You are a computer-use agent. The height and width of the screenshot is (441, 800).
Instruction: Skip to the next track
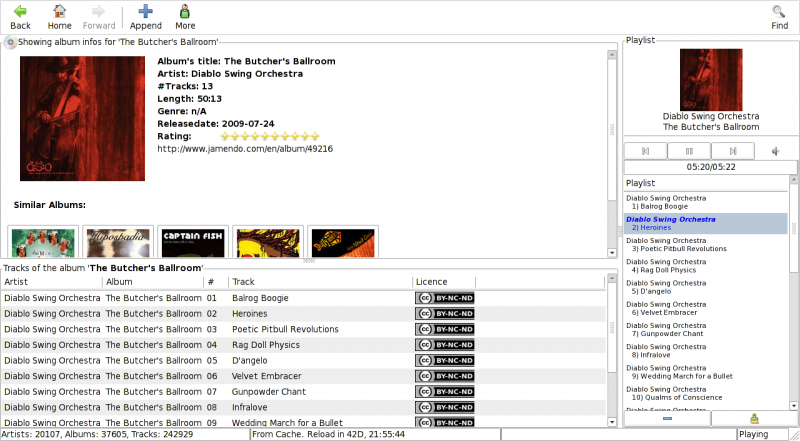(732, 151)
